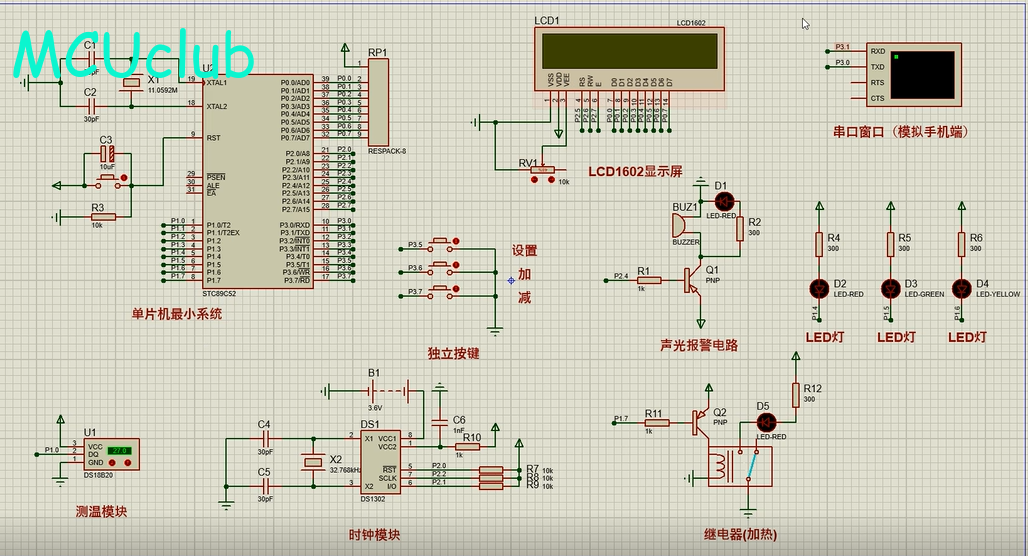Select resistor R11 1k
Viewport: 1028px width, 556px height.
pyautogui.click(x=657, y=423)
